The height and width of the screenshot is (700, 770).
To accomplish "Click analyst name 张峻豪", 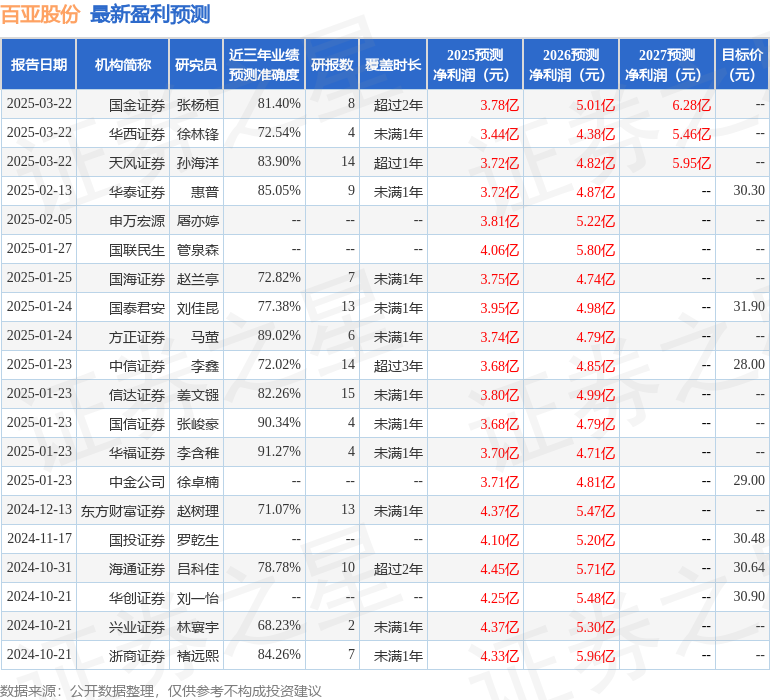I will (x=198, y=423).
